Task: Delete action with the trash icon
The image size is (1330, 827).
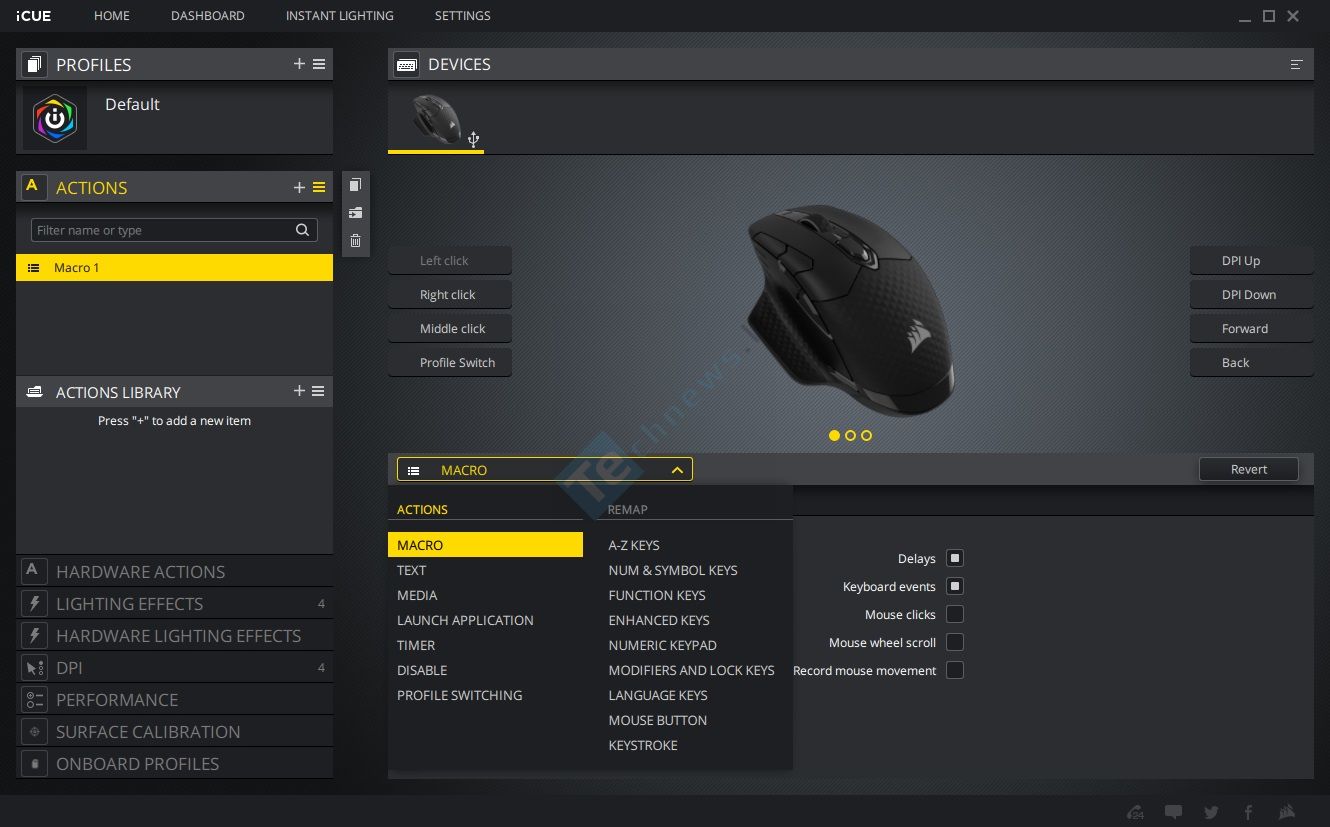Action: point(355,241)
